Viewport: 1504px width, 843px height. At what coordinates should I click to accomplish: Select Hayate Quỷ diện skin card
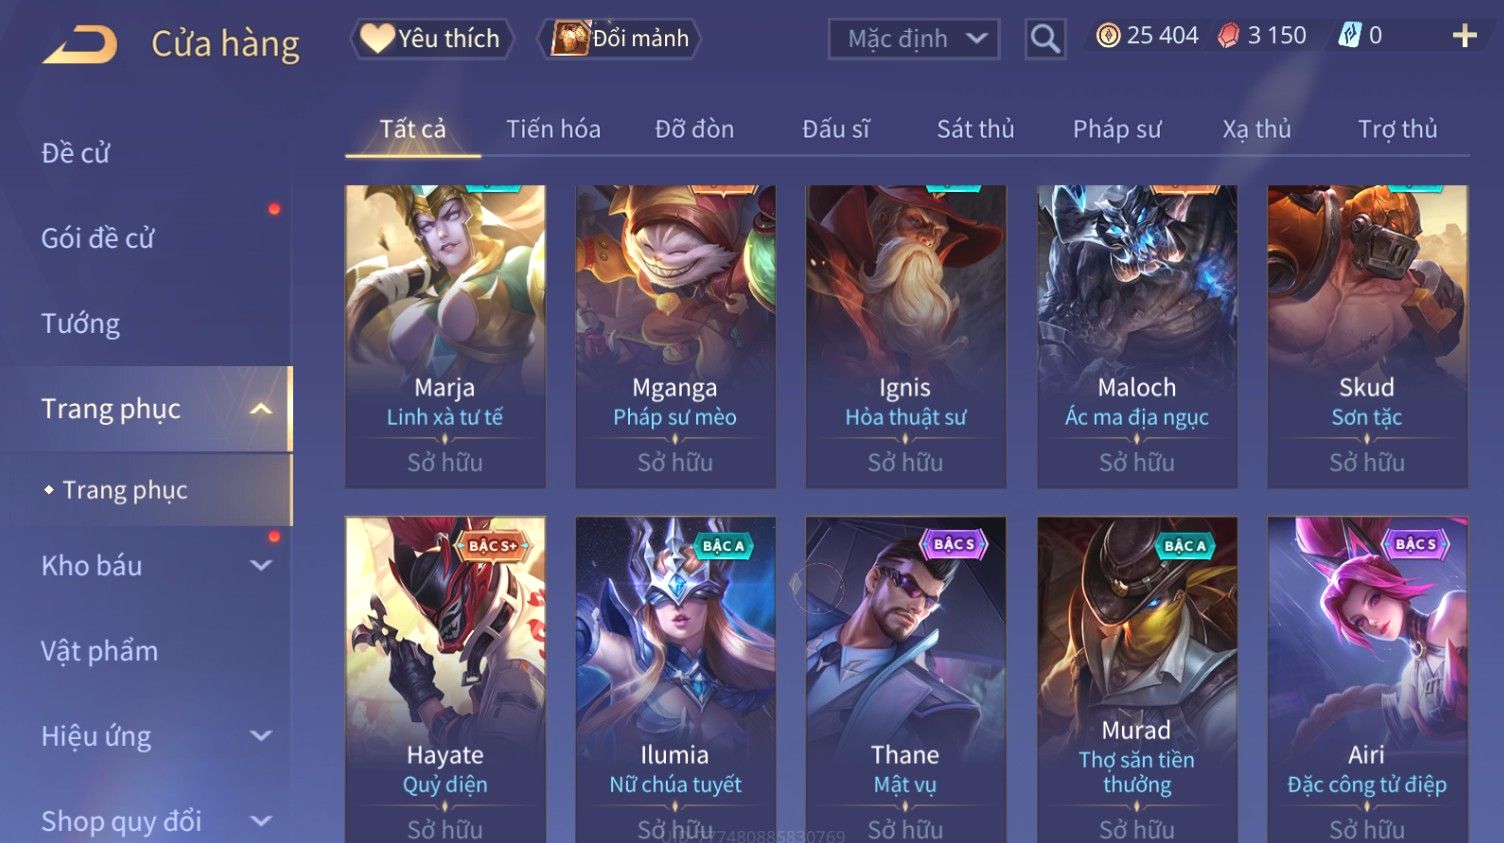click(445, 680)
